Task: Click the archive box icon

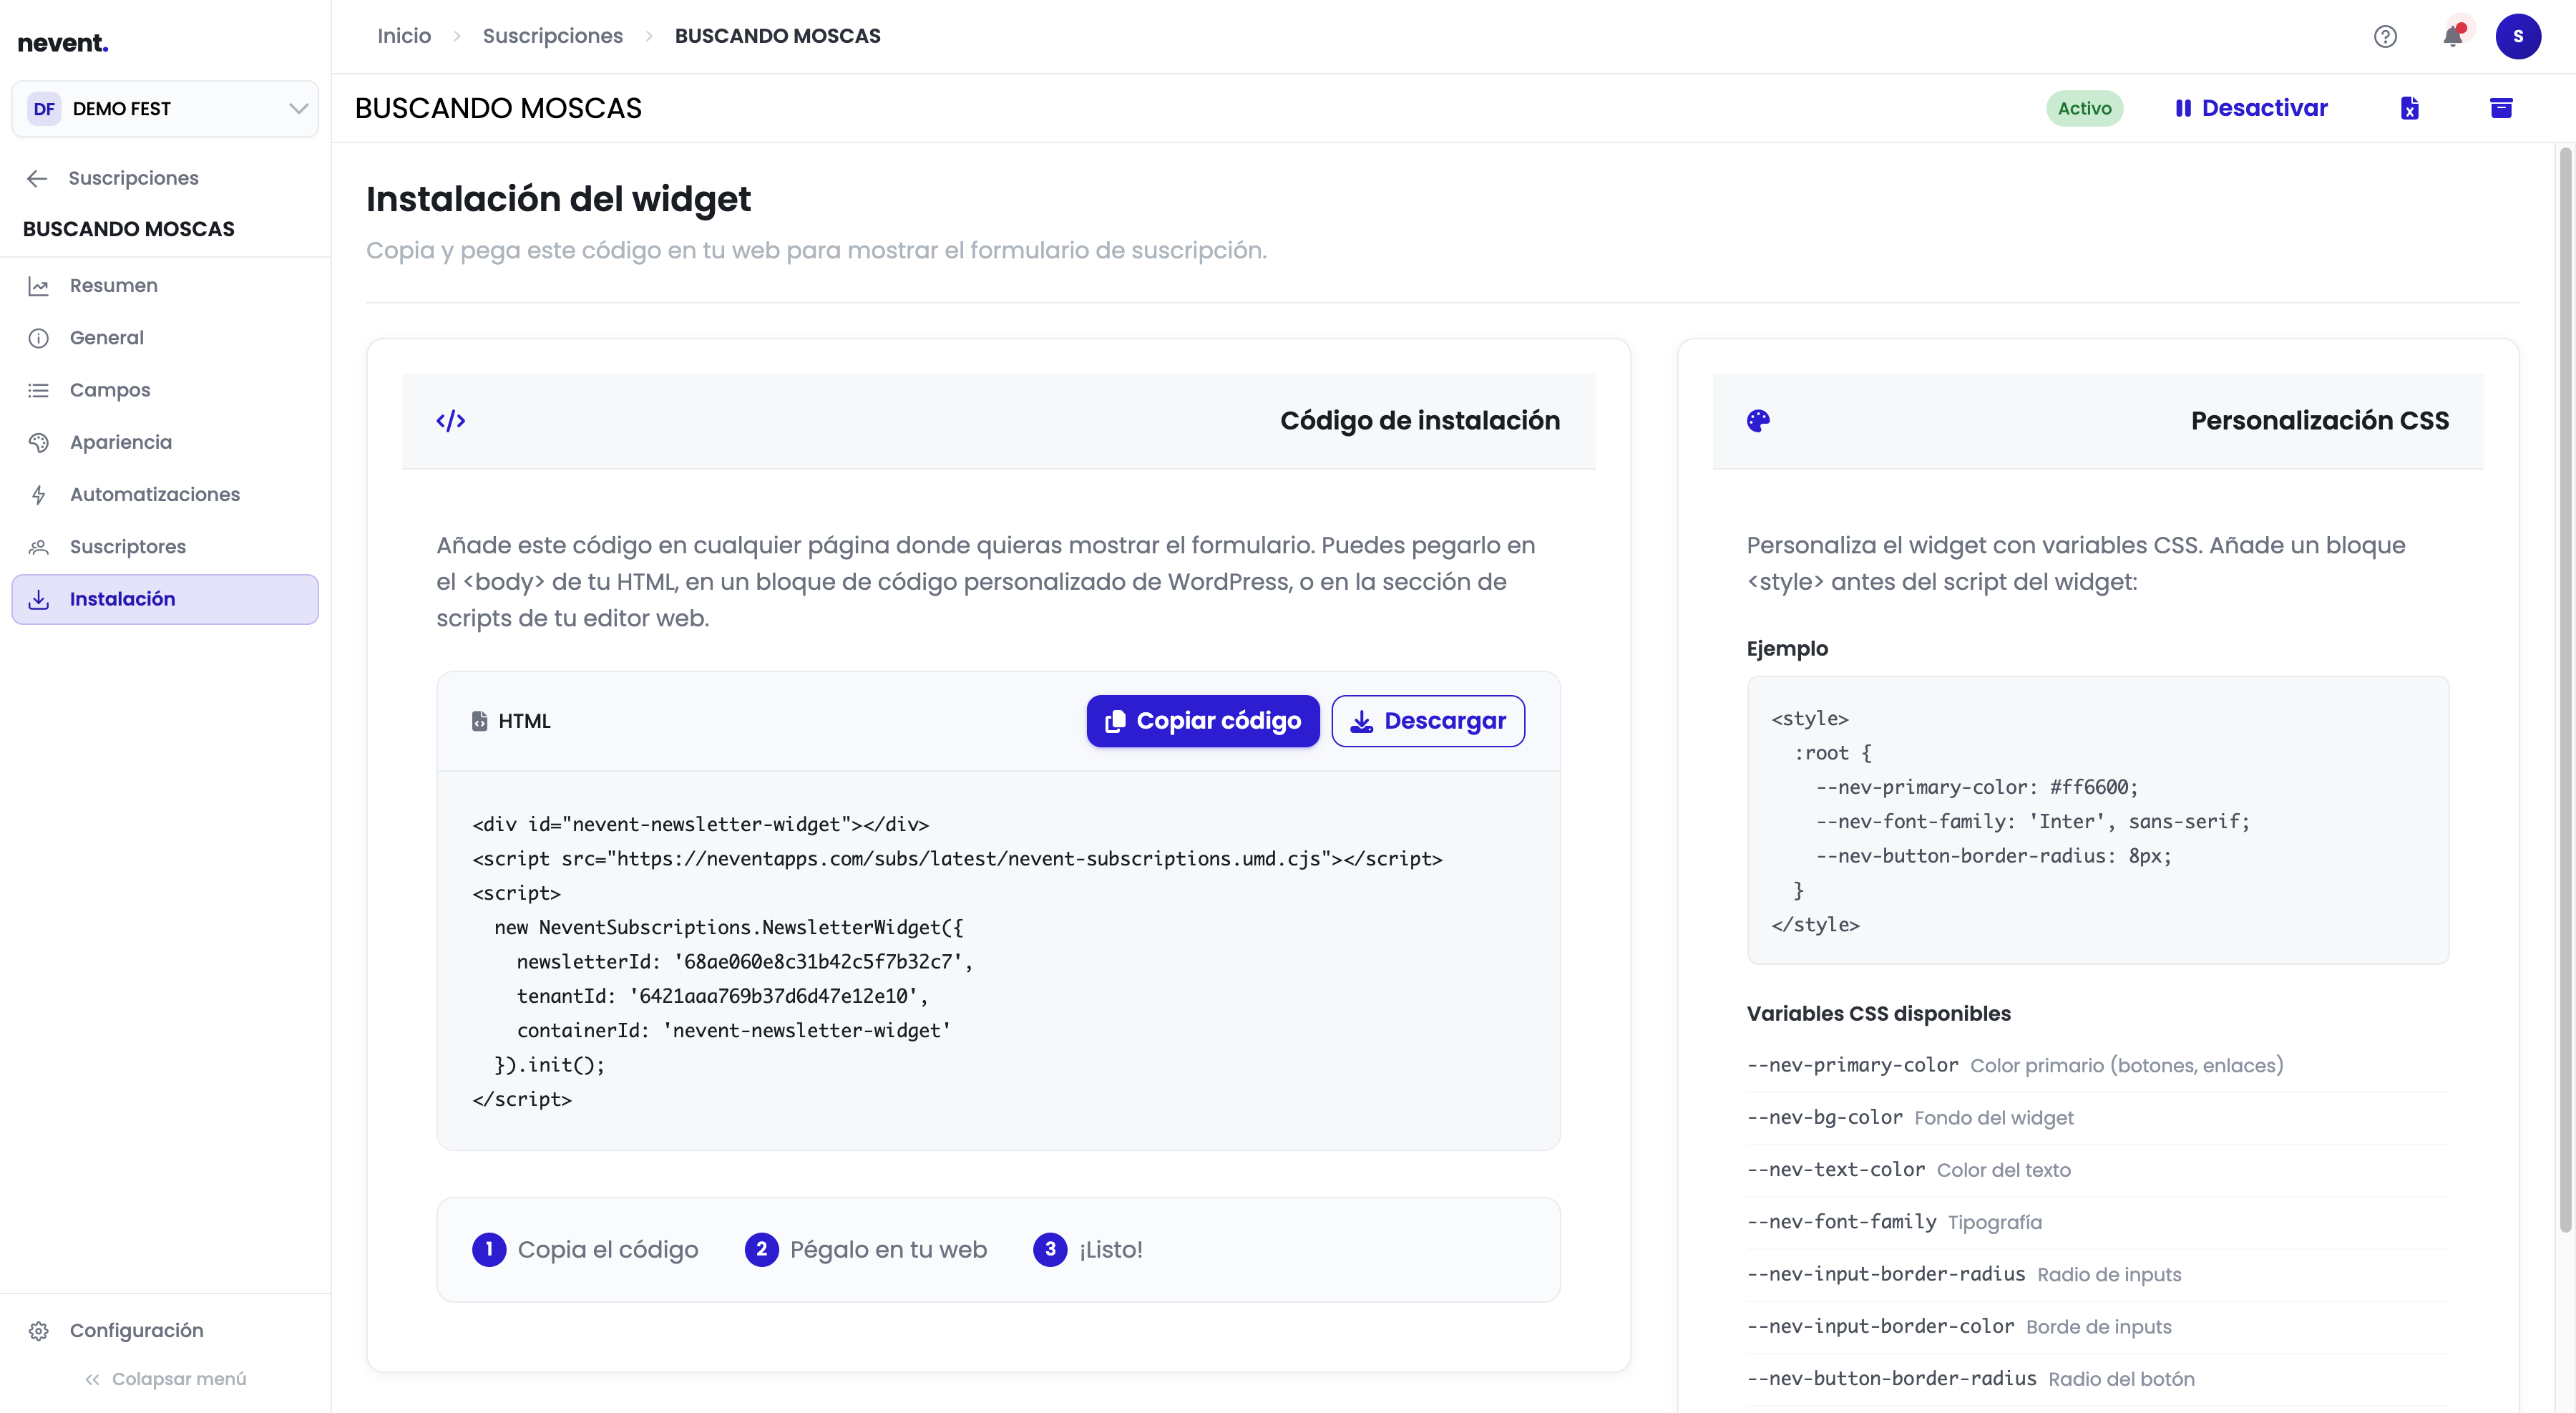Action: pyautogui.click(x=2501, y=108)
